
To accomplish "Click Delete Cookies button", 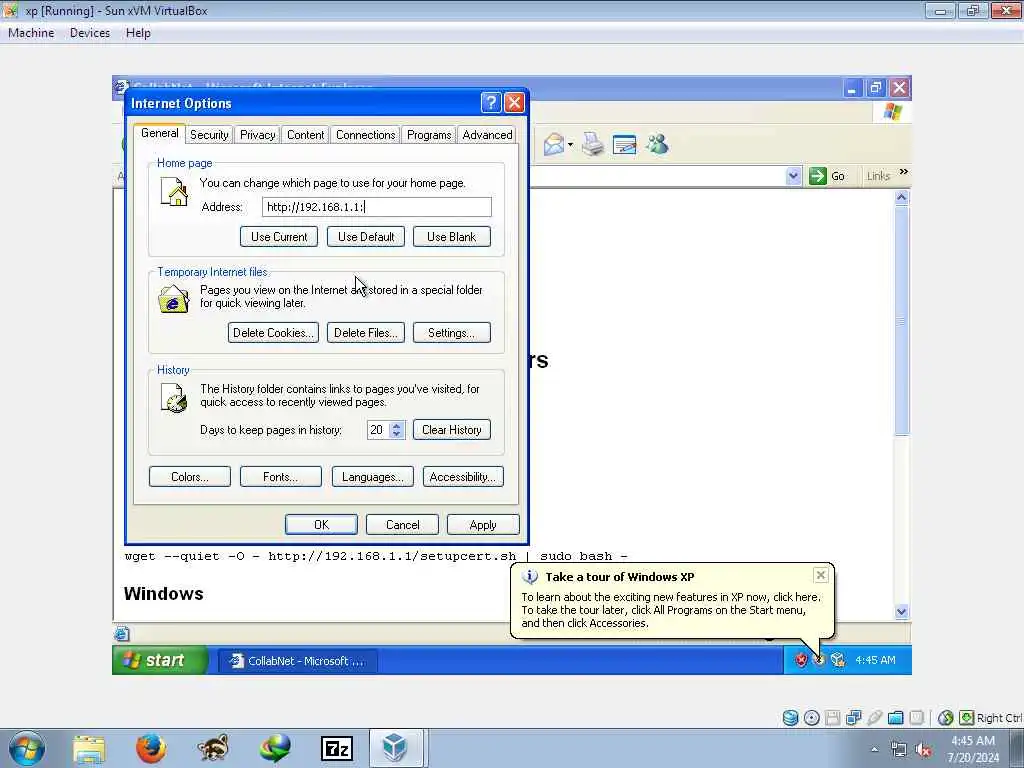I will [273, 332].
